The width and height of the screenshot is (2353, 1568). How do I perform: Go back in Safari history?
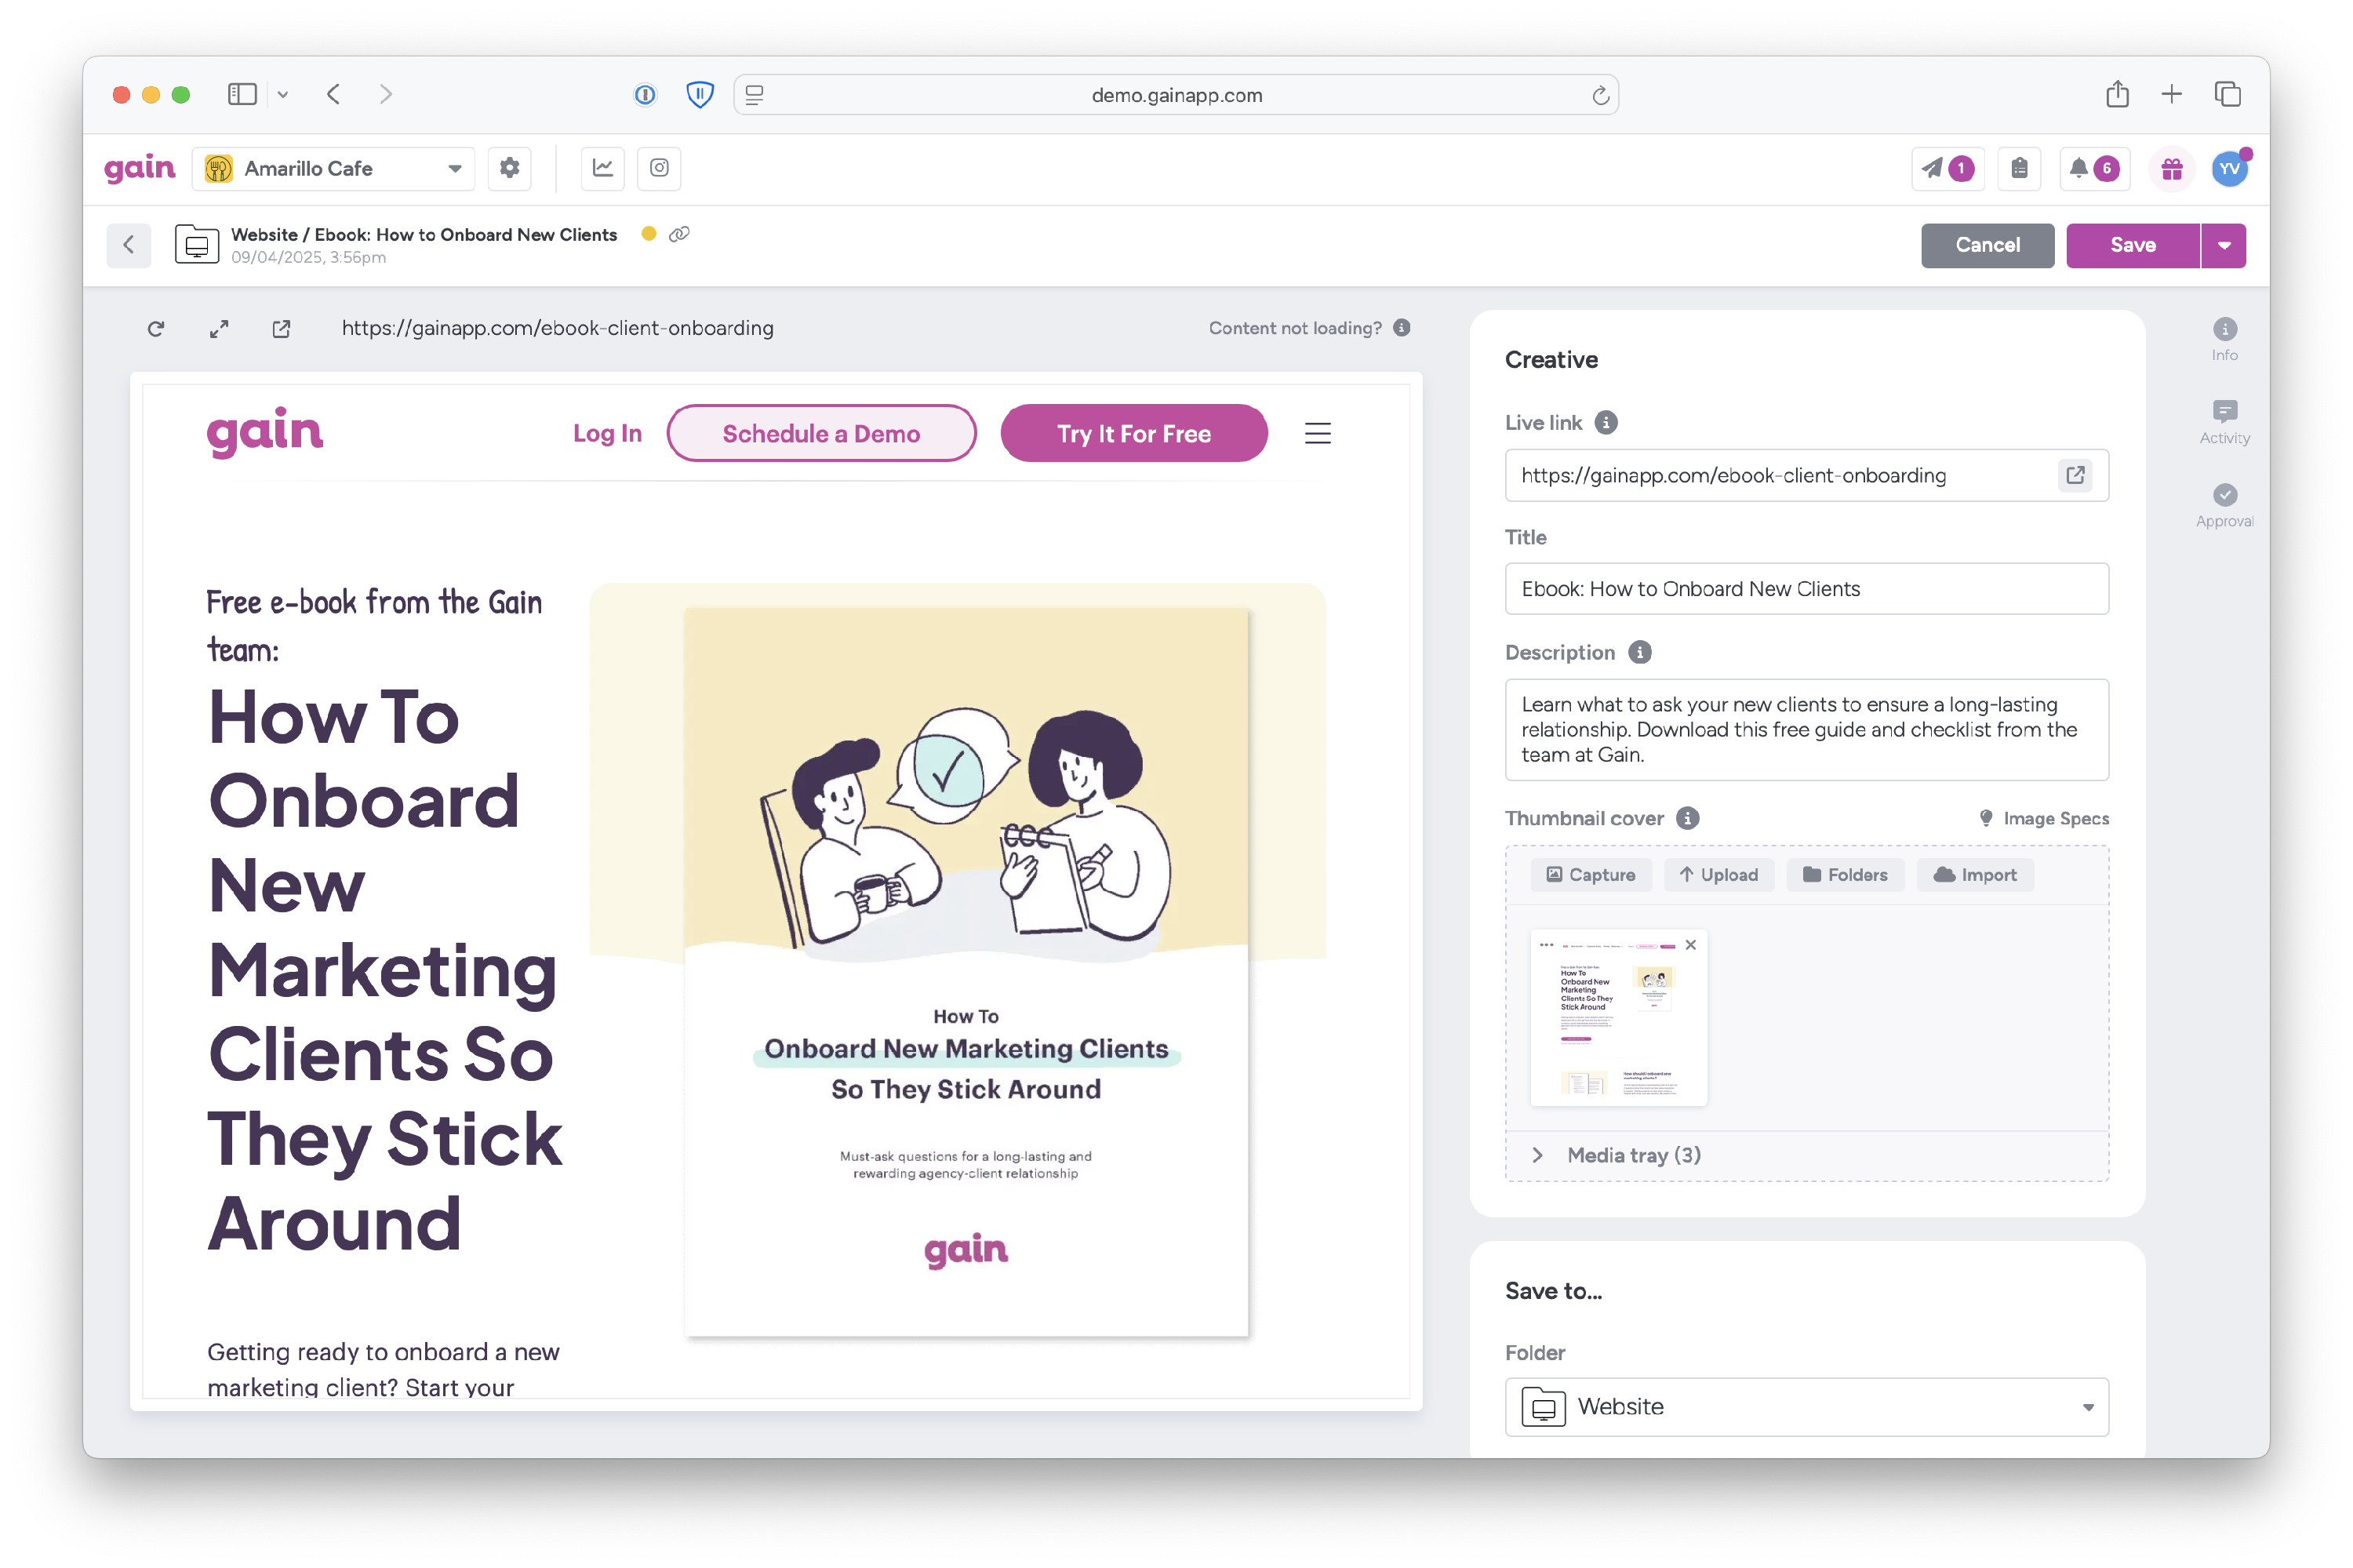pos(333,94)
